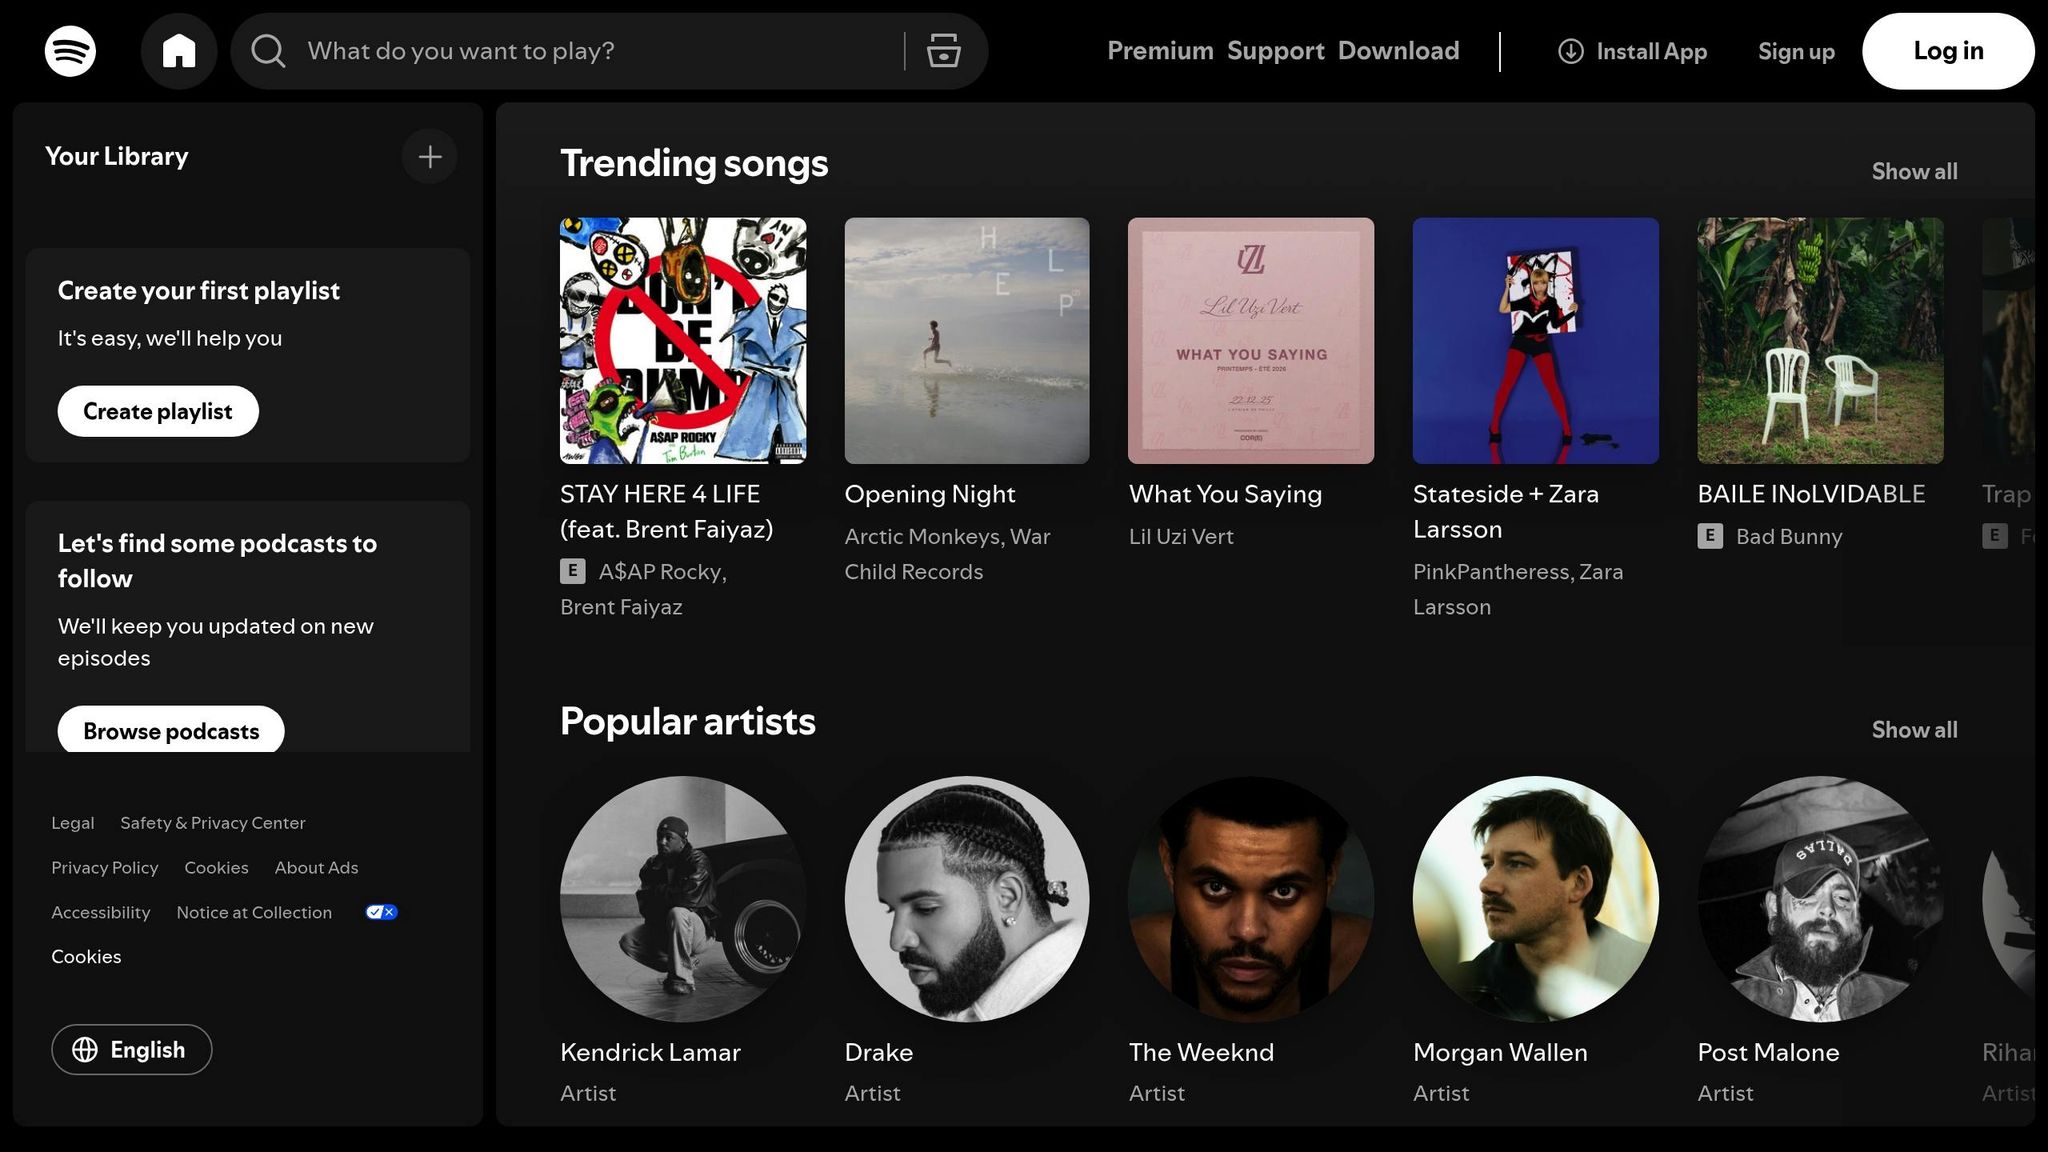Click the search magnifier icon
2048x1152 pixels.
[267, 50]
